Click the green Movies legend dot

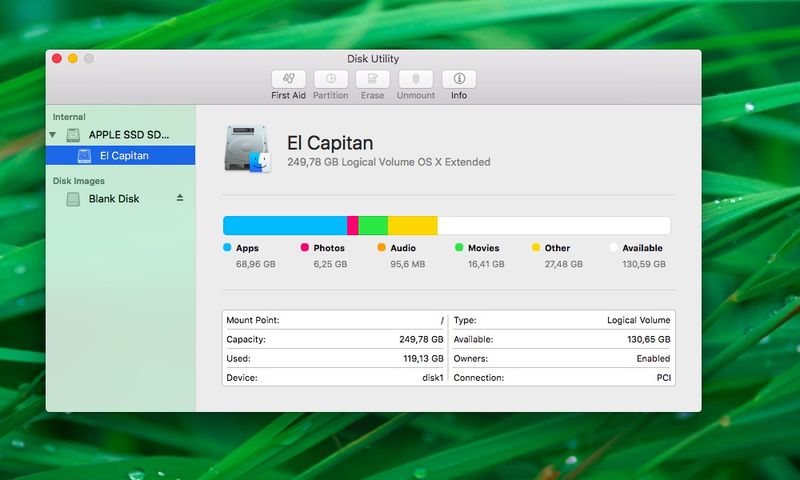(x=459, y=247)
